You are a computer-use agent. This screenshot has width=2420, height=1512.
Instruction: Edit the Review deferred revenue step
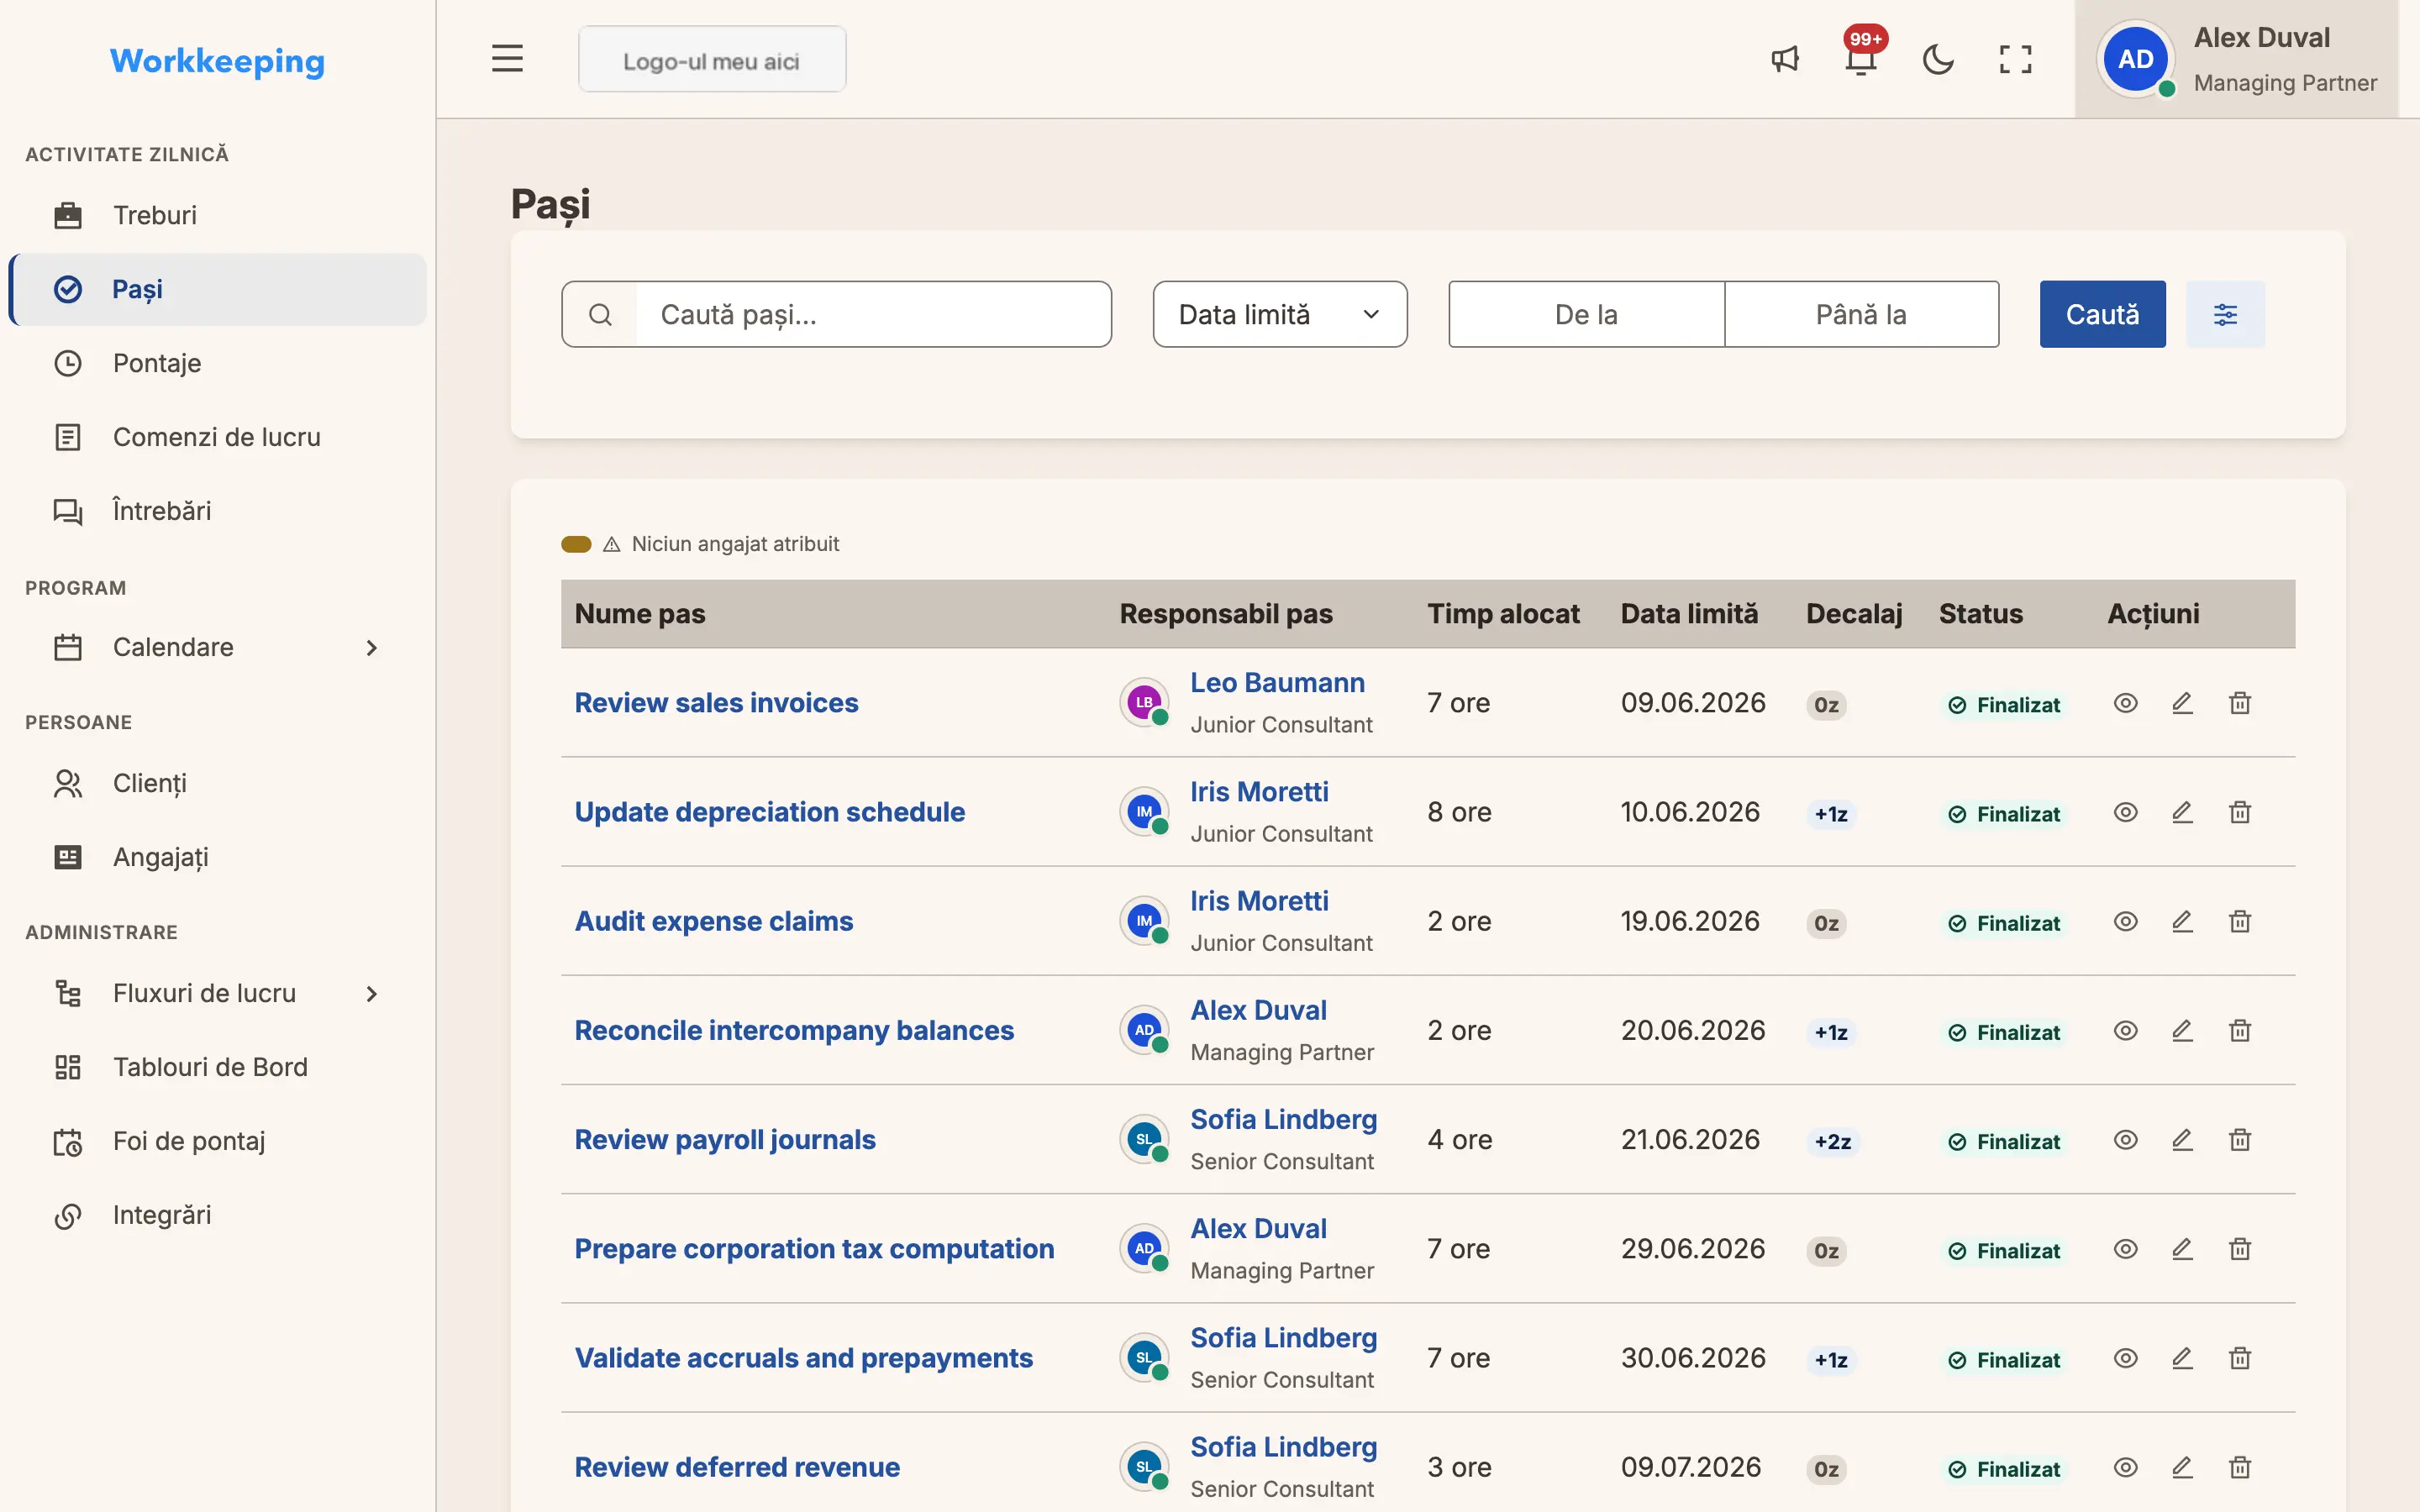2182,1467
